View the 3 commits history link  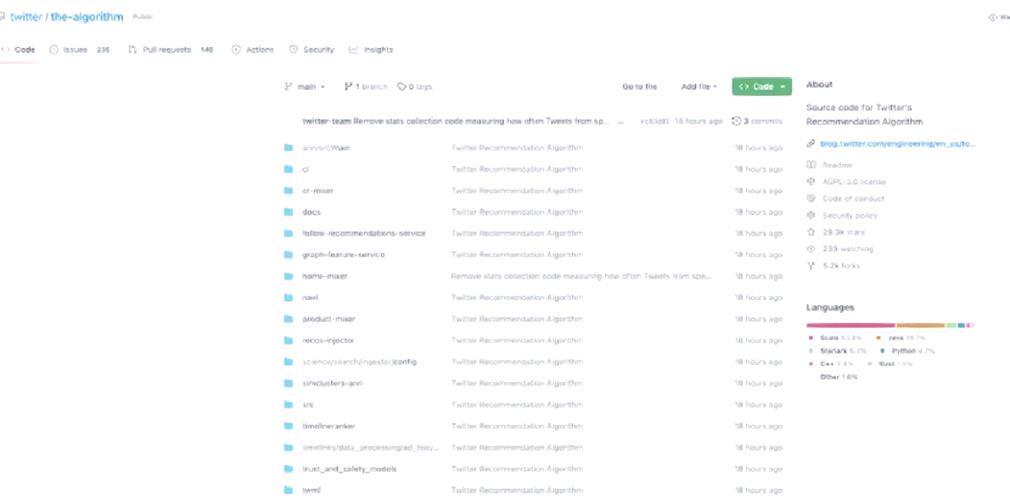[758, 120]
